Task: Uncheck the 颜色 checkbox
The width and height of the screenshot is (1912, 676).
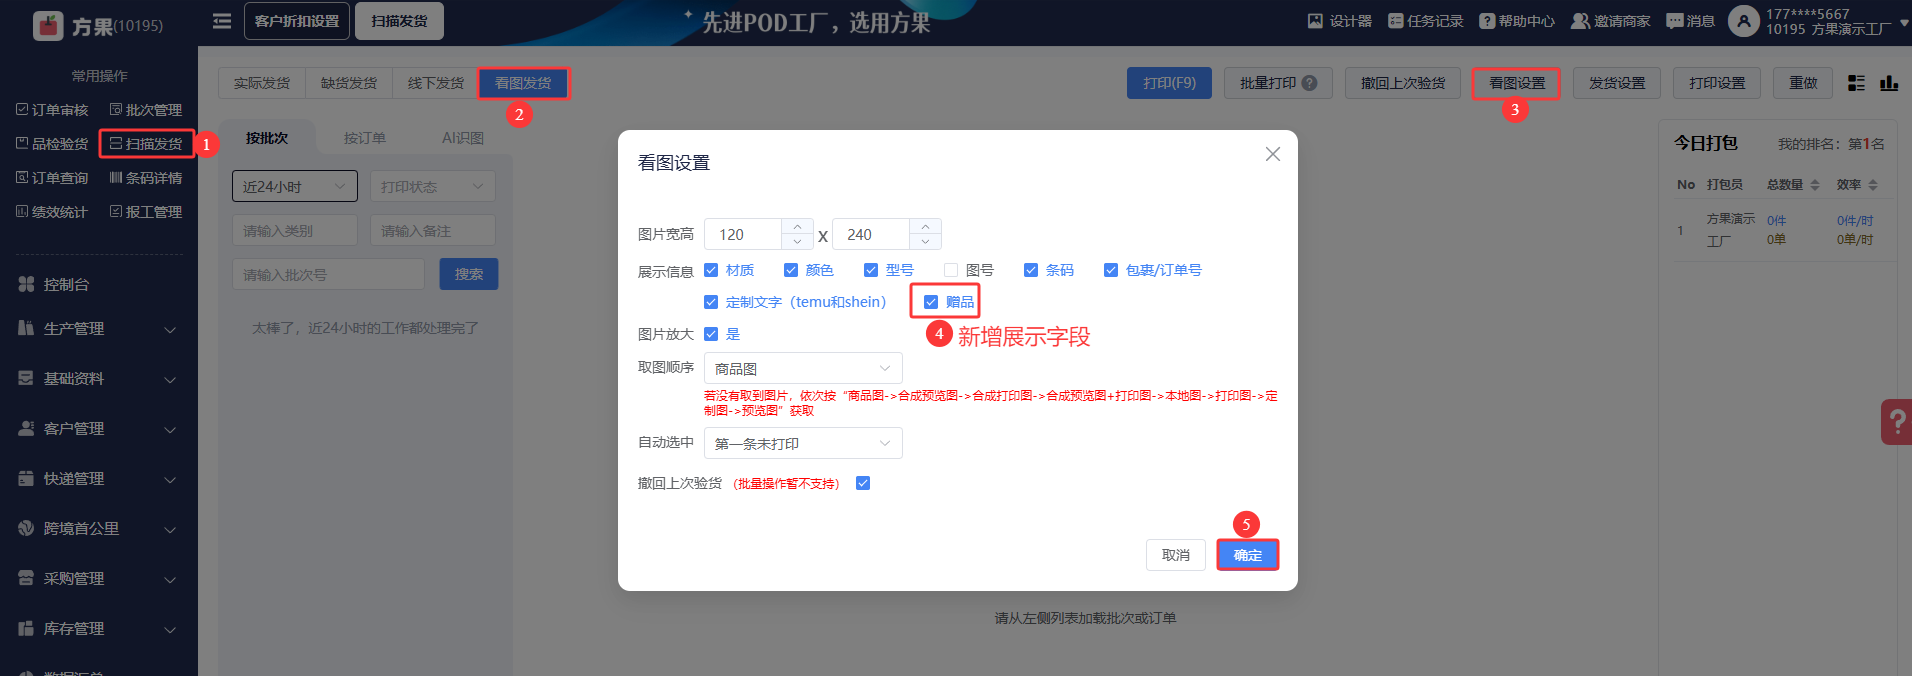Action: 791,270
